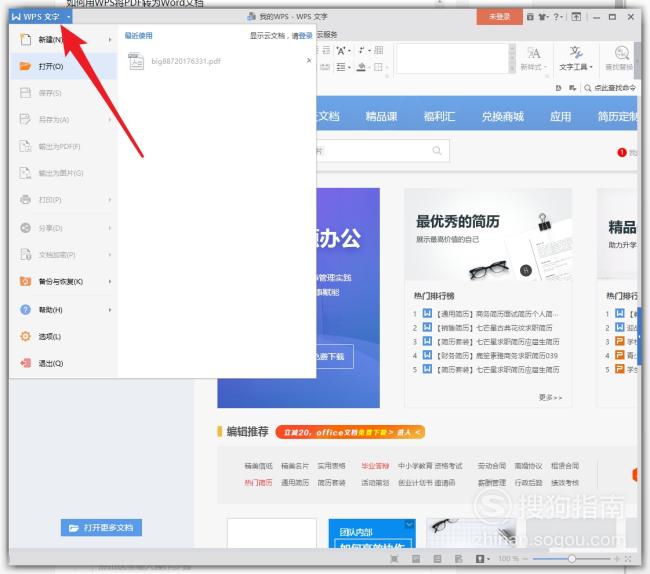Expand the arrow beside WPS 文字
This screenshot has width=650, height=574.
(x=68, y=17)
